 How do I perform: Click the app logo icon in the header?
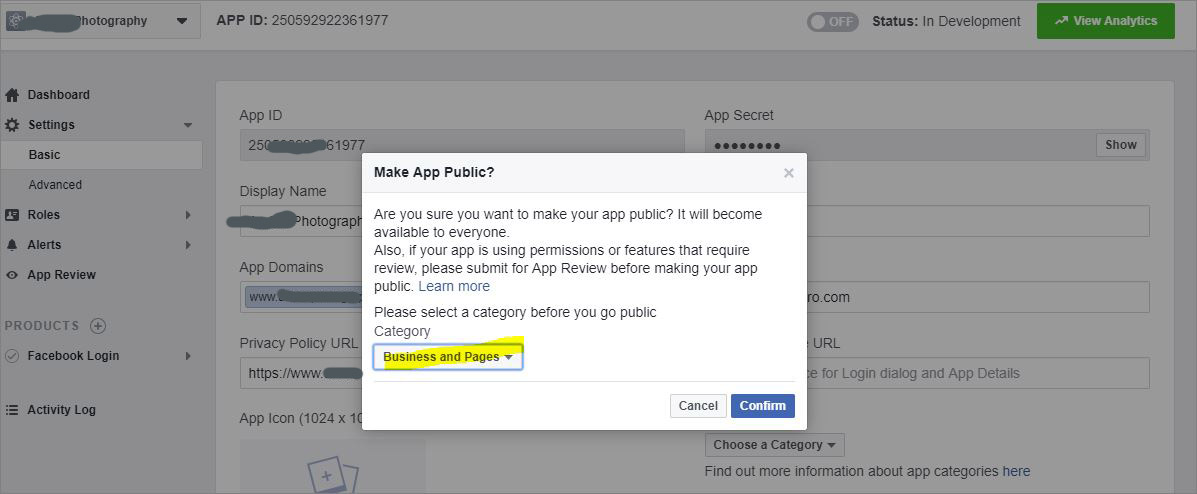tap(16, 21)
